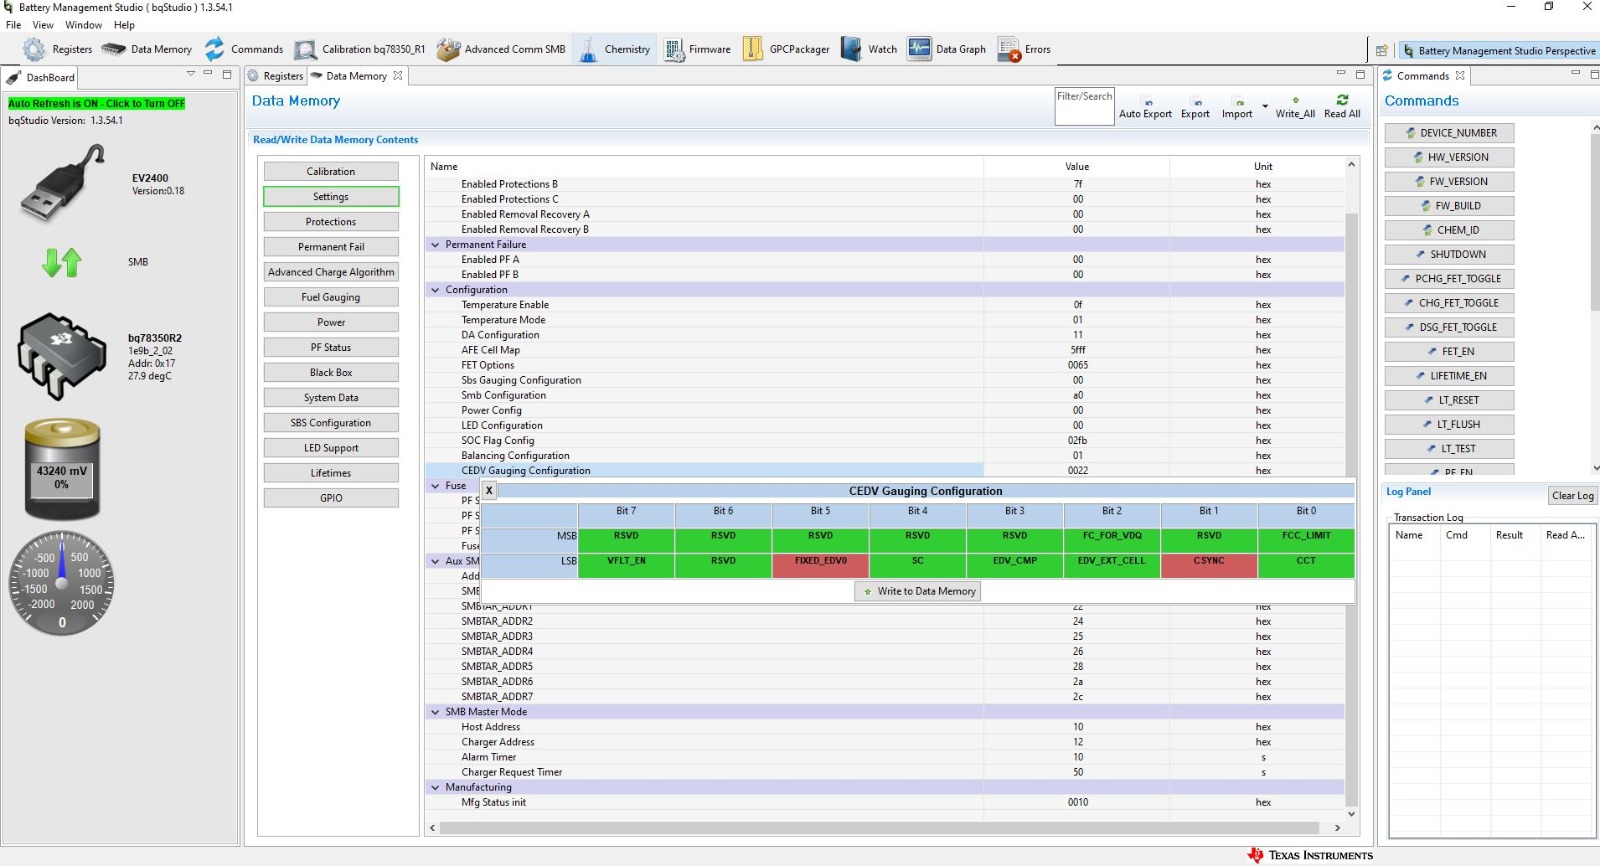
Task: Open the Window menu
Action: tap(84, 25)
